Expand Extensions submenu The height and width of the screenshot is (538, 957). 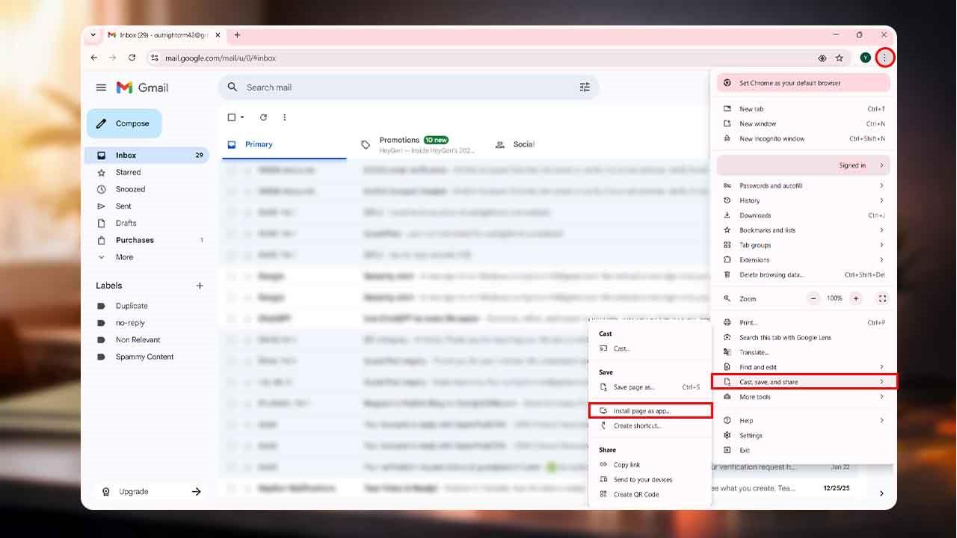pos(804,260)
